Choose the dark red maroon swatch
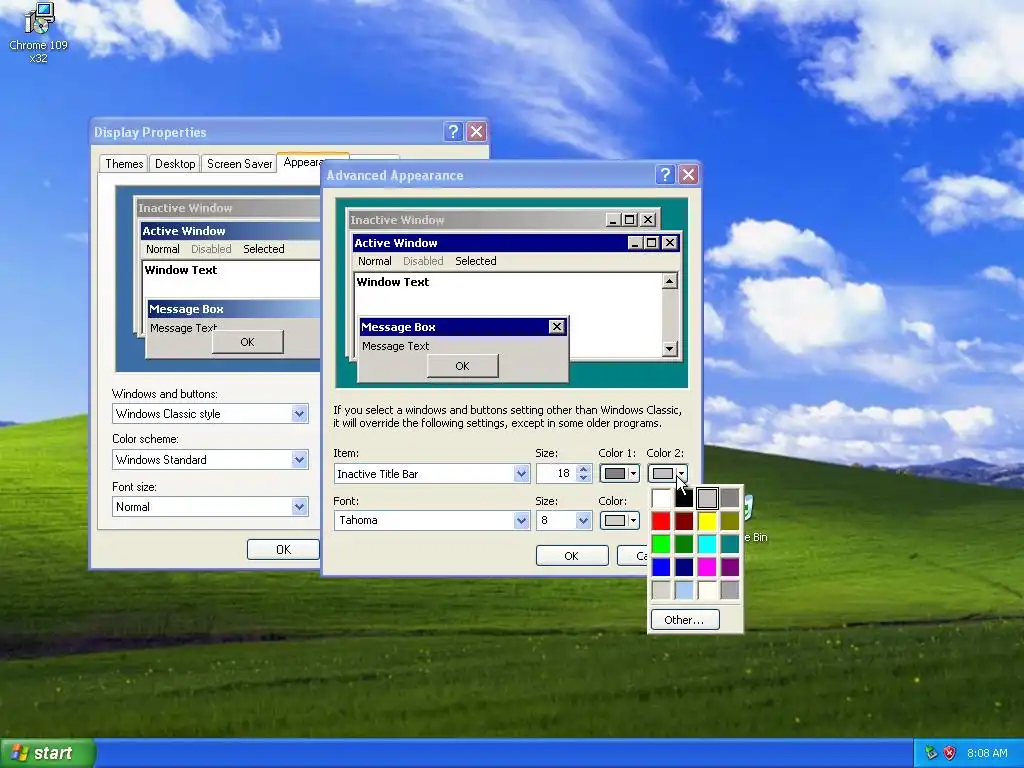The width and height of the screenshot is (1024, 768). pyautogui.click(x=684, y=521)
